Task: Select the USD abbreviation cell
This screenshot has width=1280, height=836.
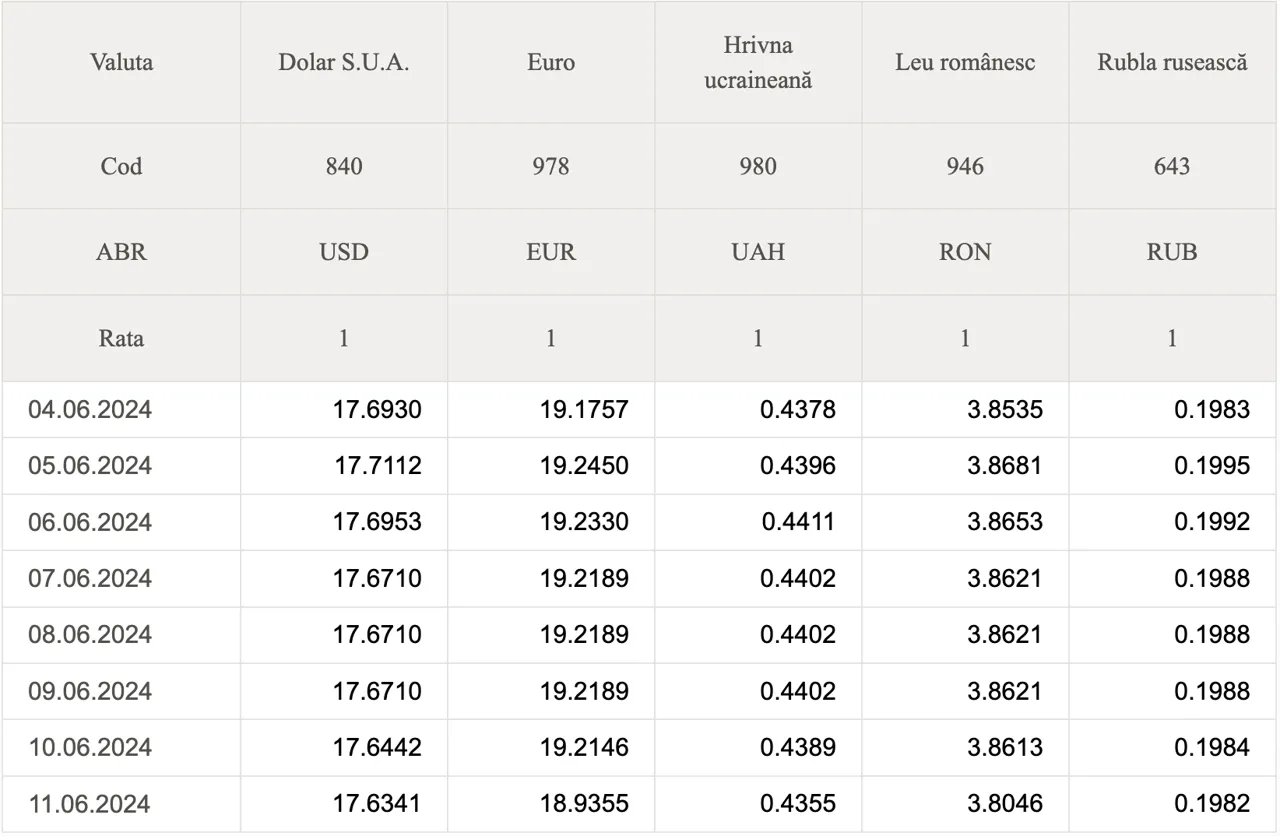Action: click(x=344, y=252)
